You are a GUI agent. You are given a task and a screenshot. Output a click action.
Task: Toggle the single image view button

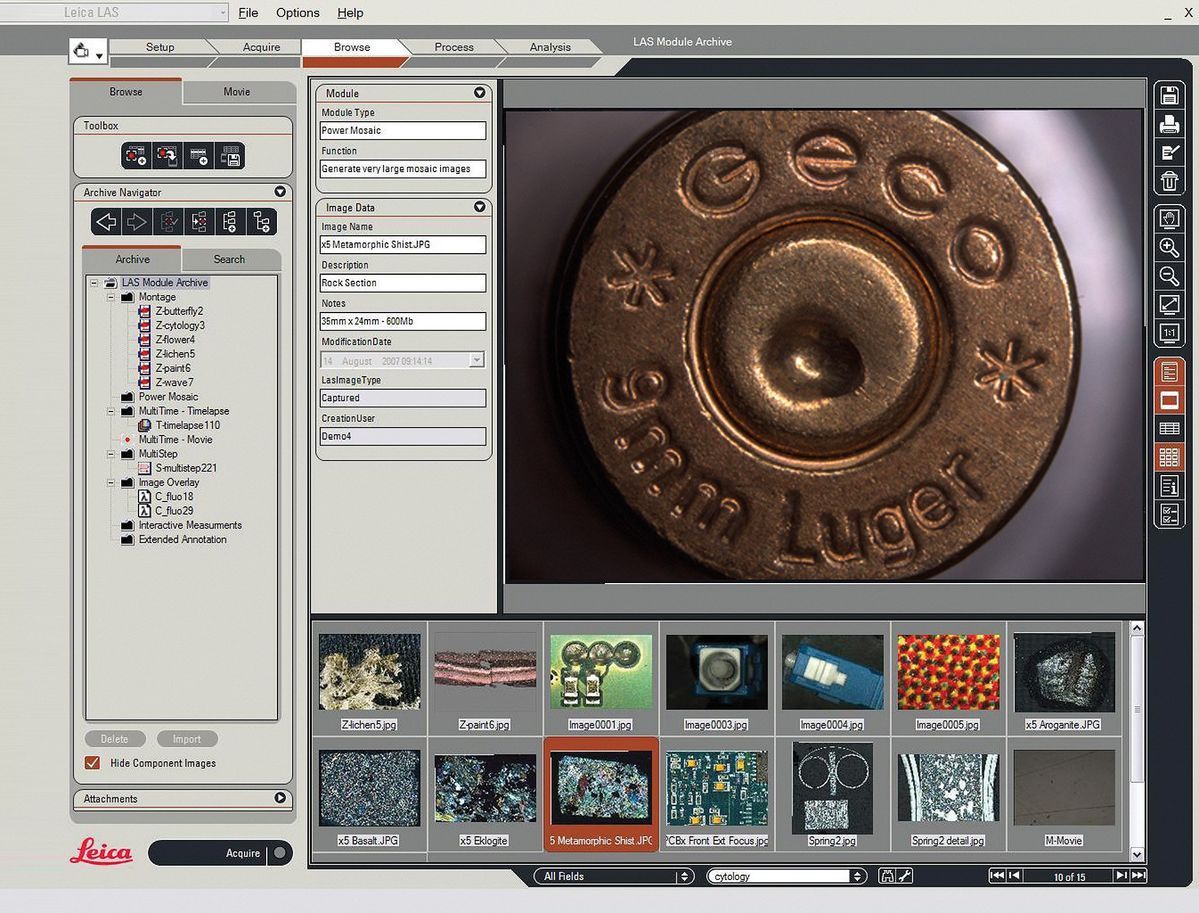point(1168,401)
